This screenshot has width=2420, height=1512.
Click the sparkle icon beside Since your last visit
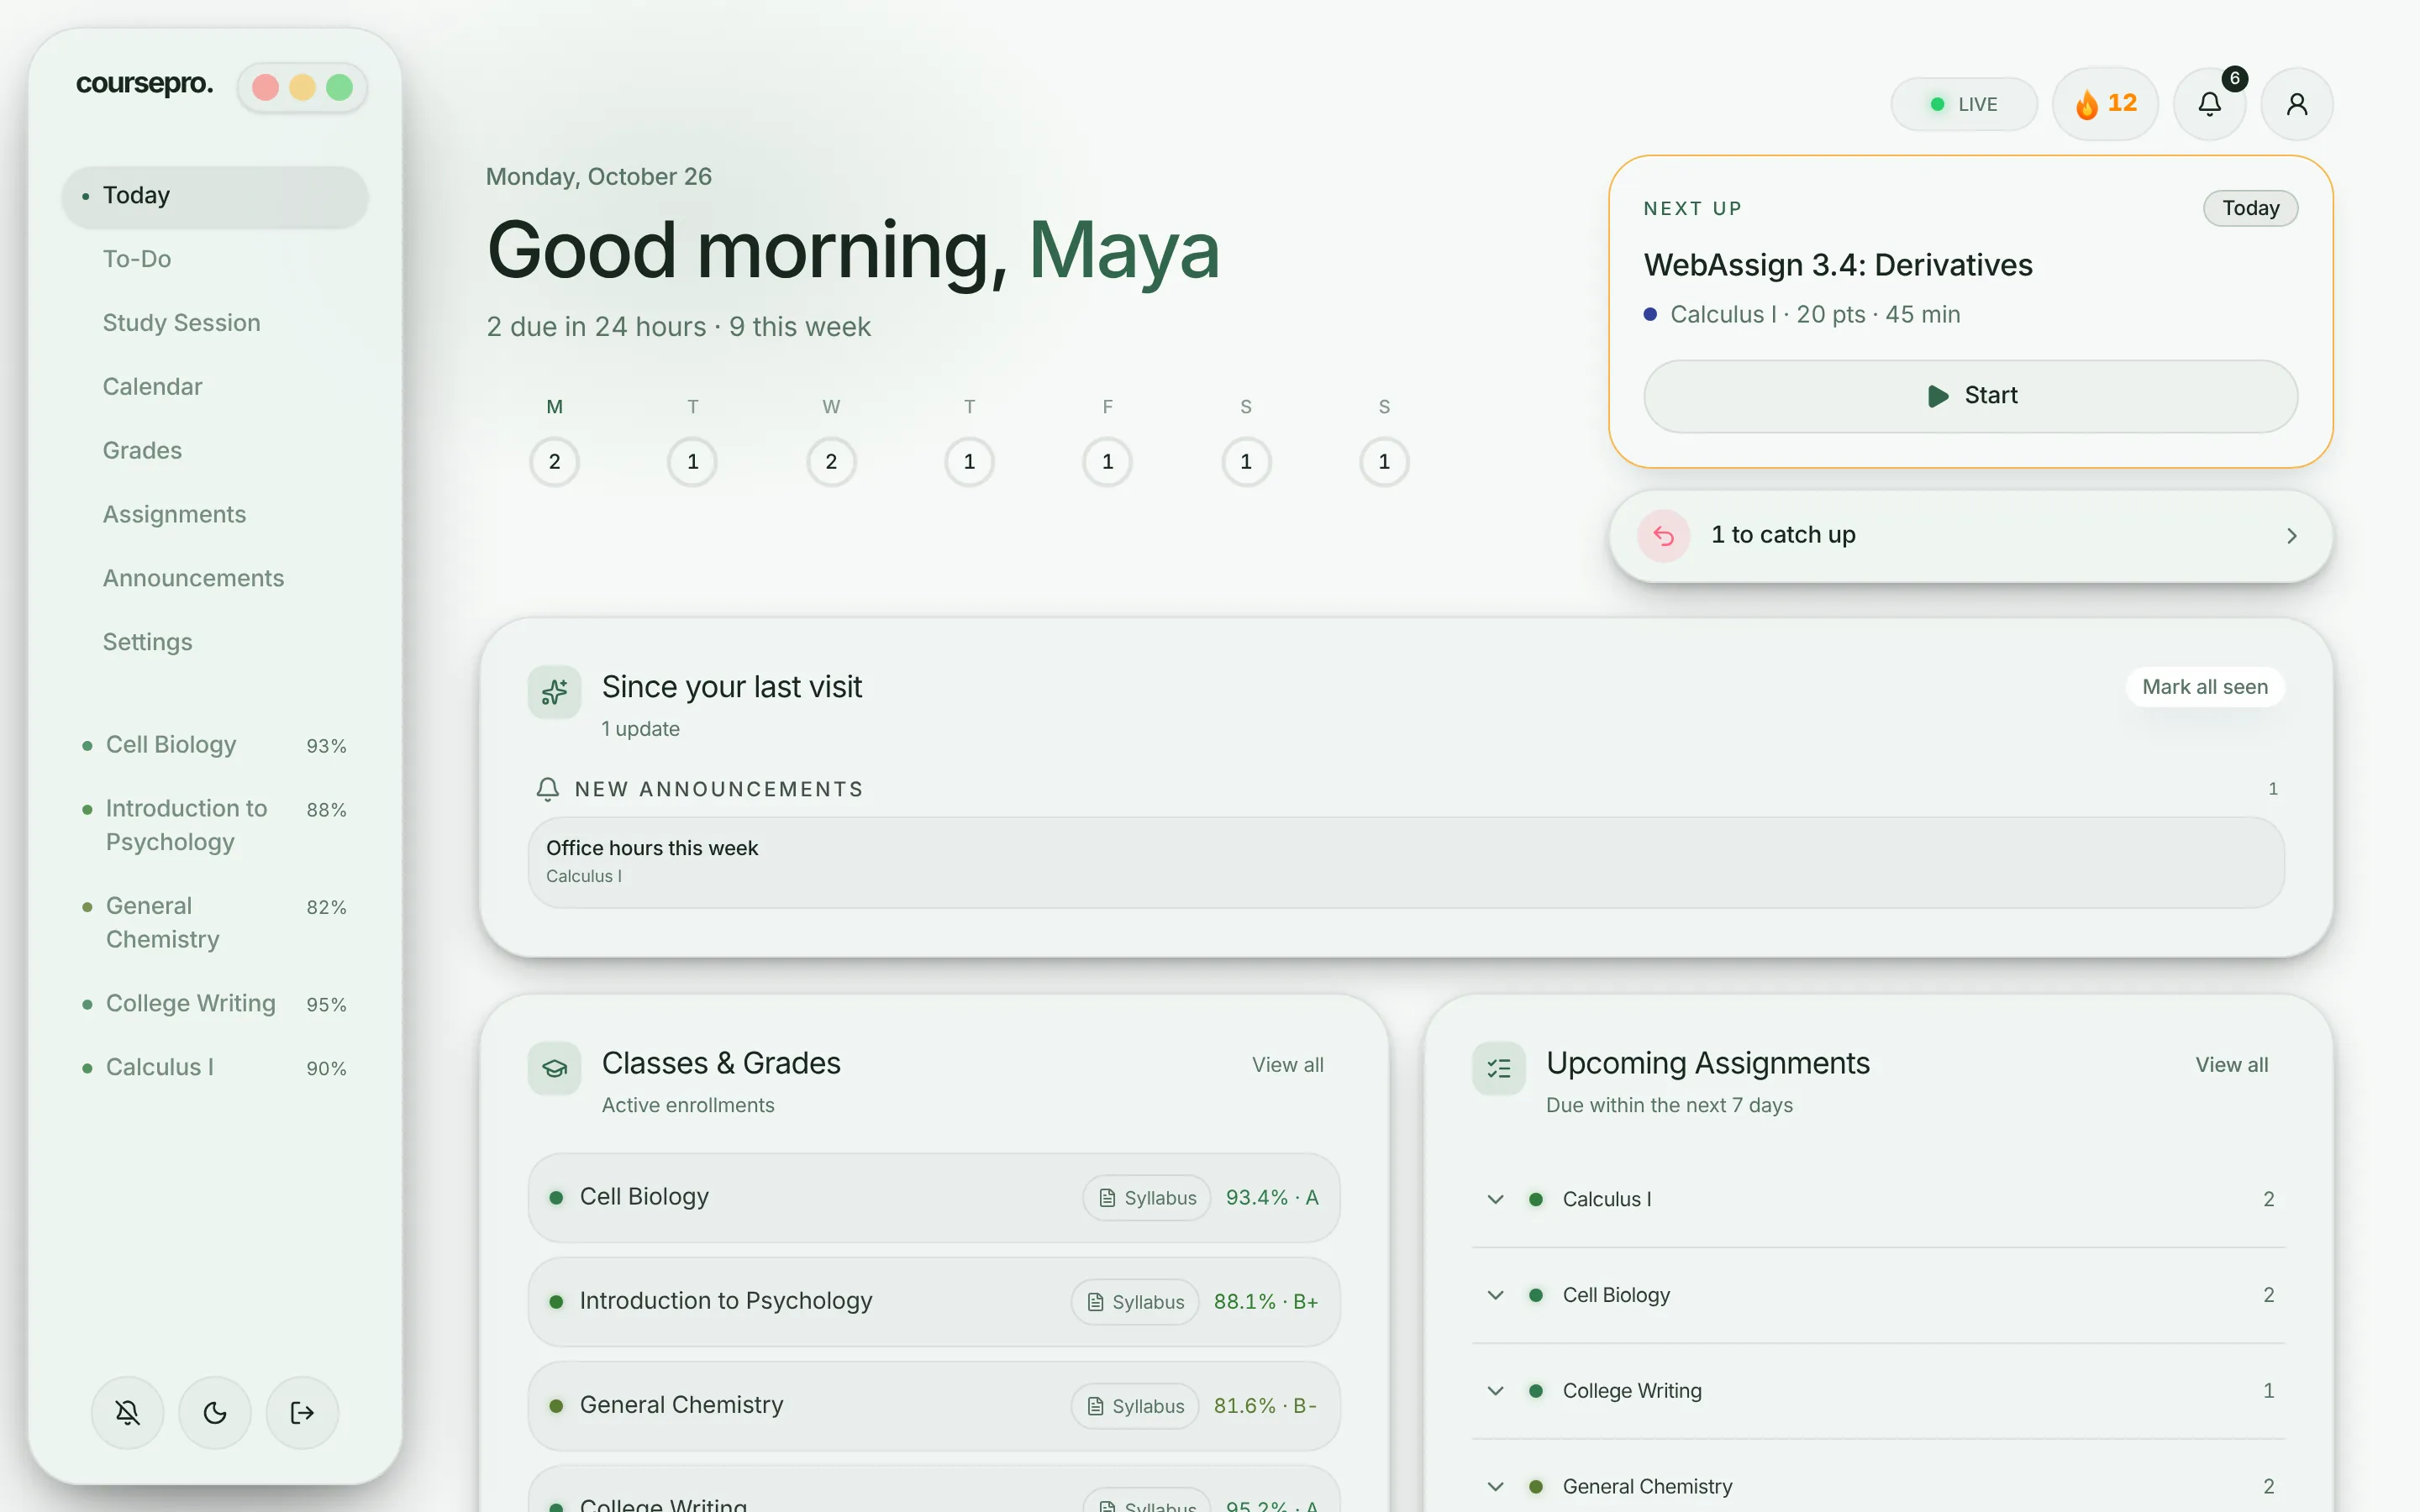click(555, 692)
